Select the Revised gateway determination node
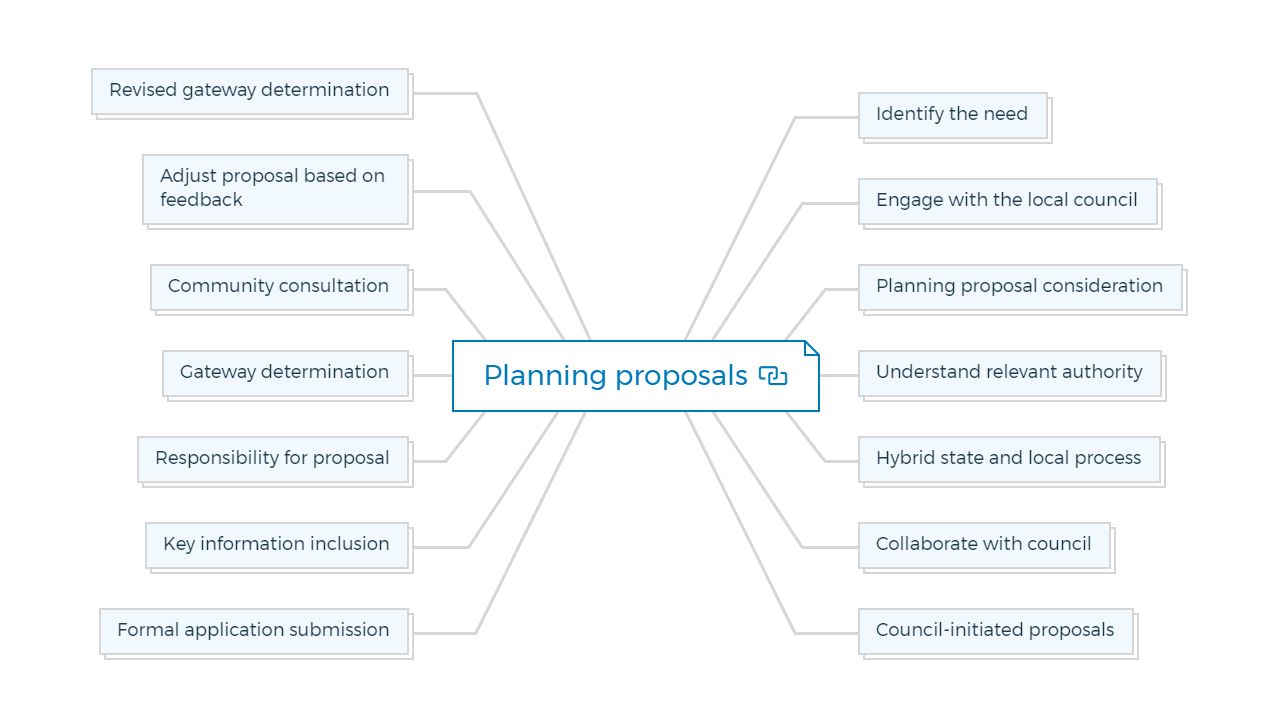The height and width of the screenshot is (723, 1284). coord(250,91)
